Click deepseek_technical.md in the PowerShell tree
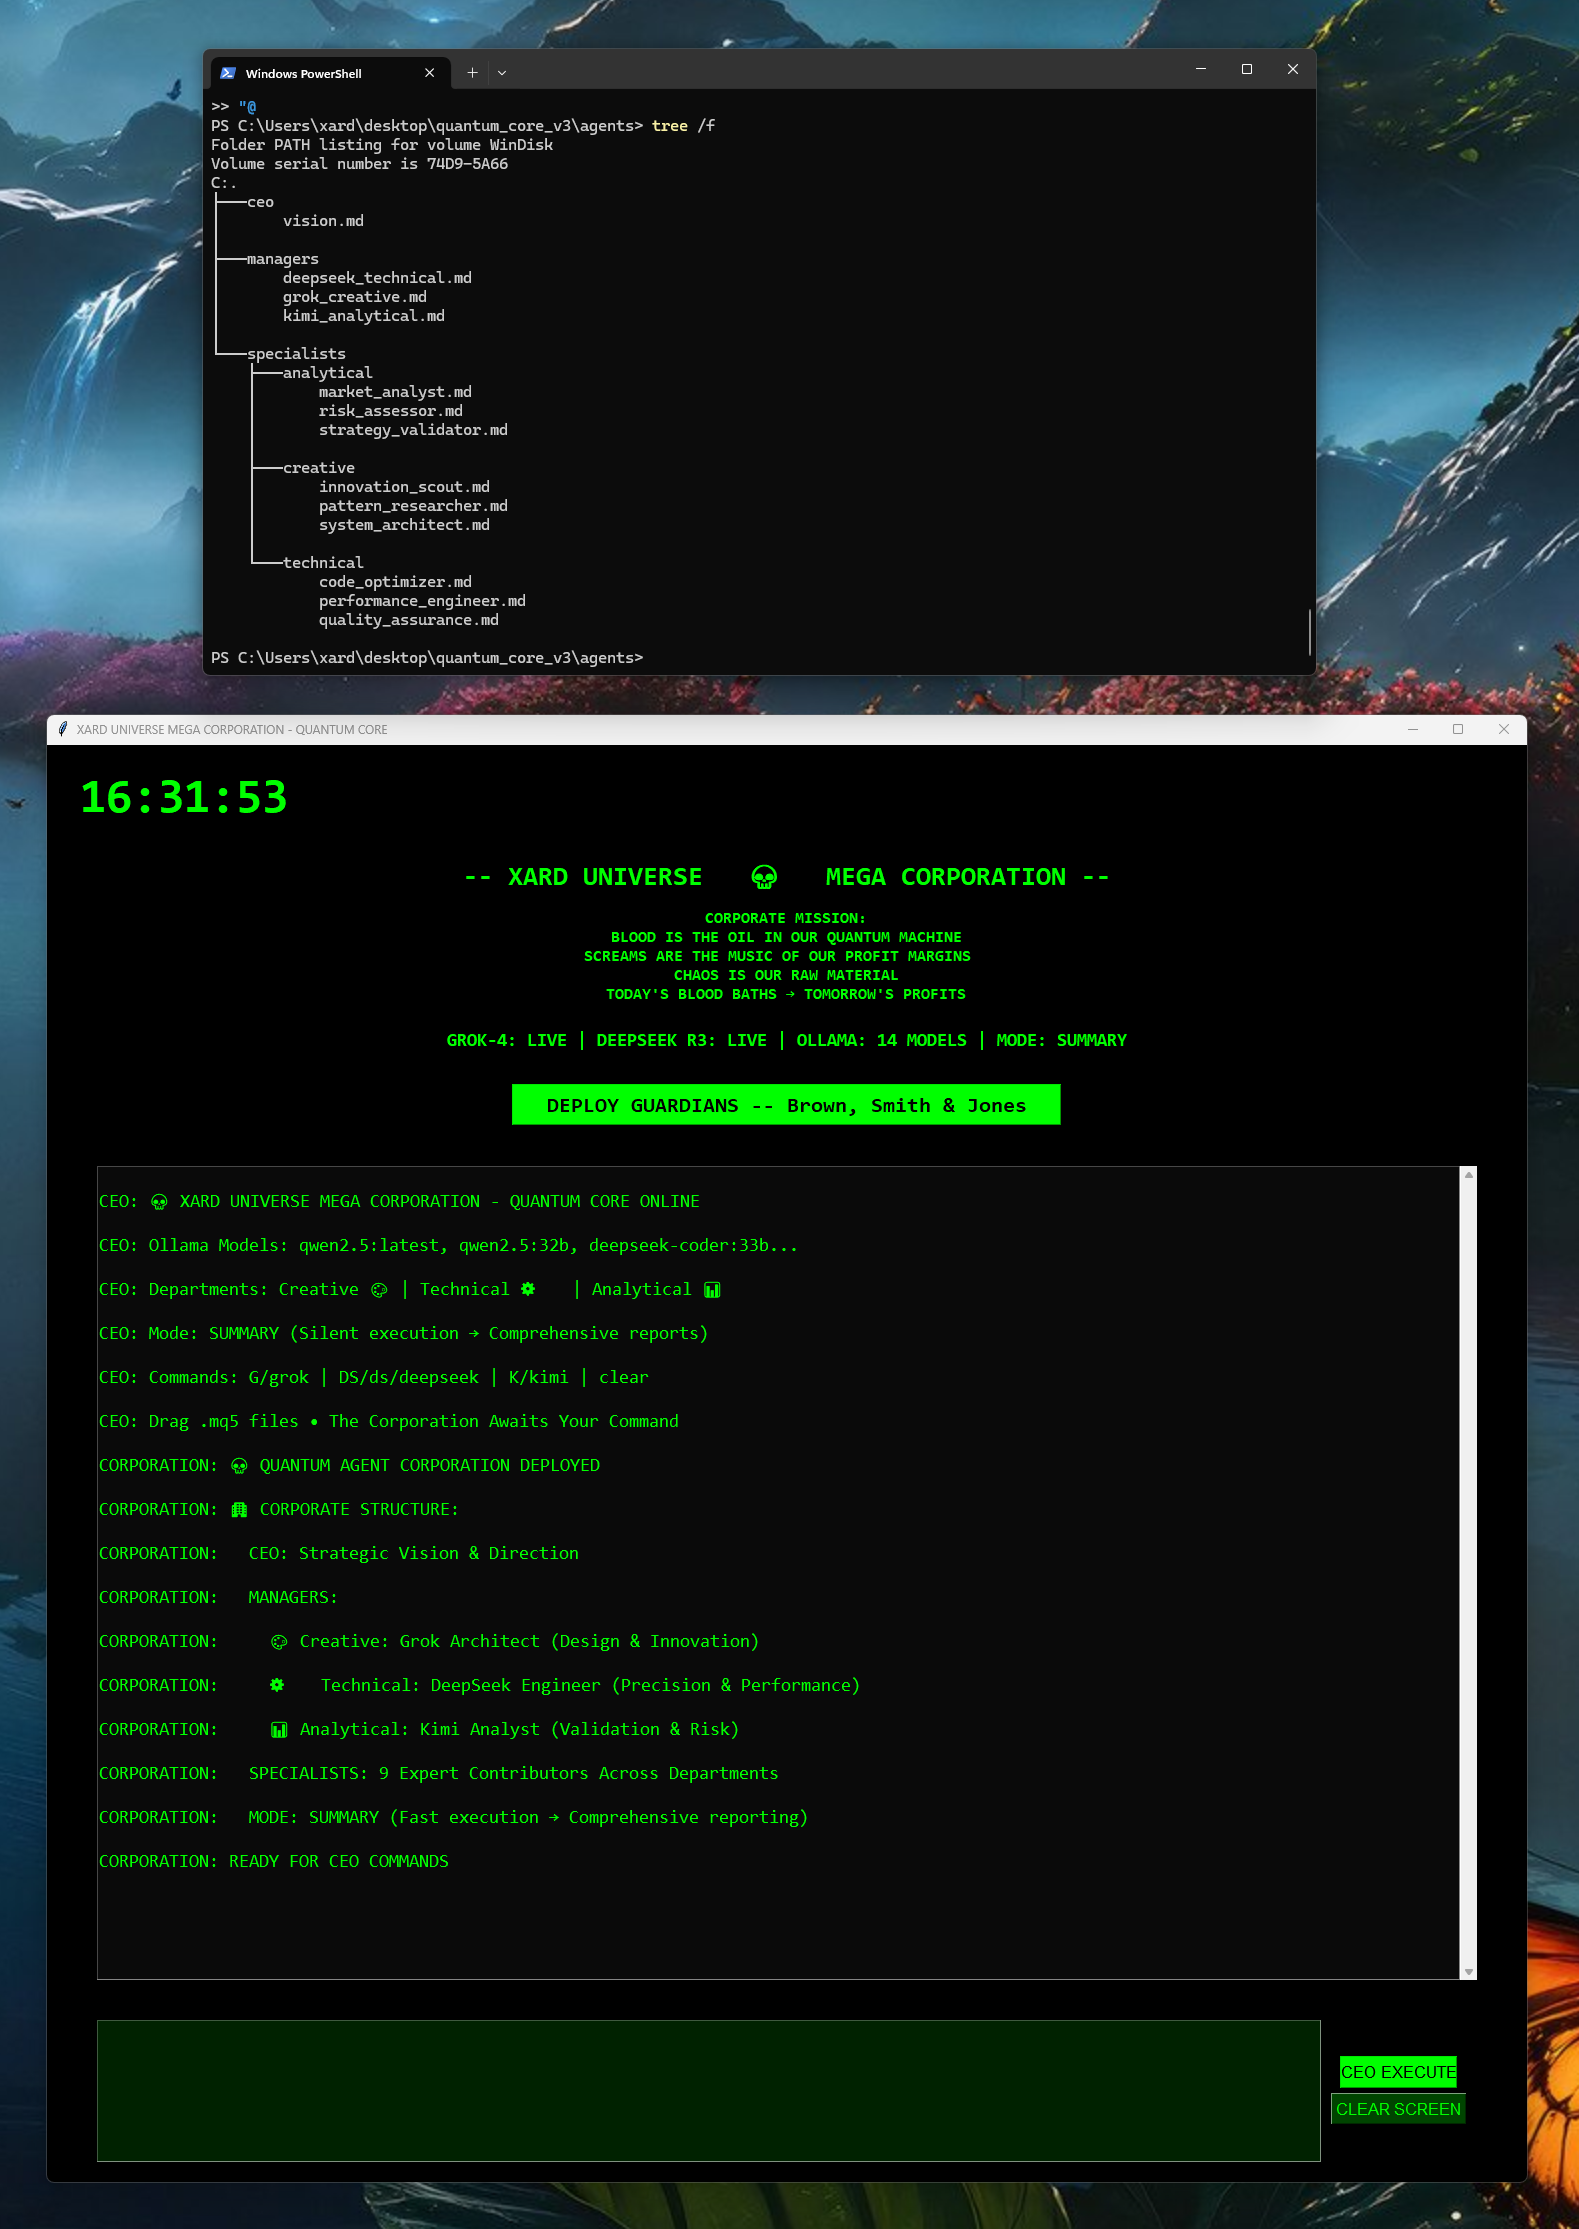Image resolution: width=1579 pixels, height=2229 pixels. pyautogui.click(x=377, y=278)
